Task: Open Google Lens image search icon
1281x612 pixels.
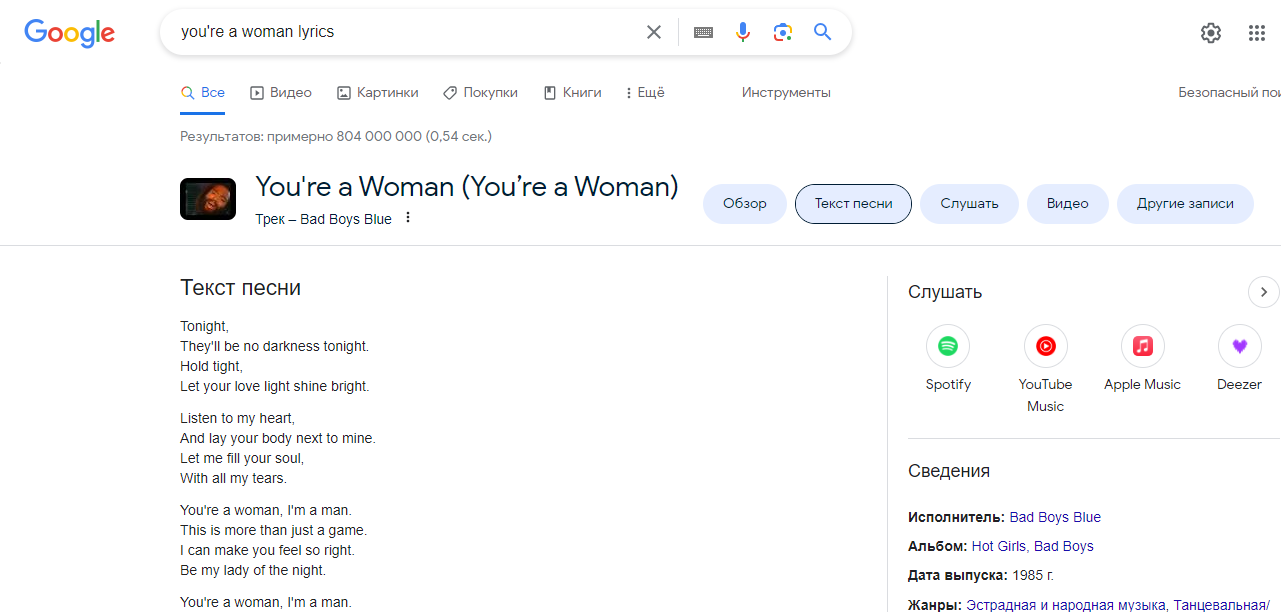Action: tap(783, 32)
